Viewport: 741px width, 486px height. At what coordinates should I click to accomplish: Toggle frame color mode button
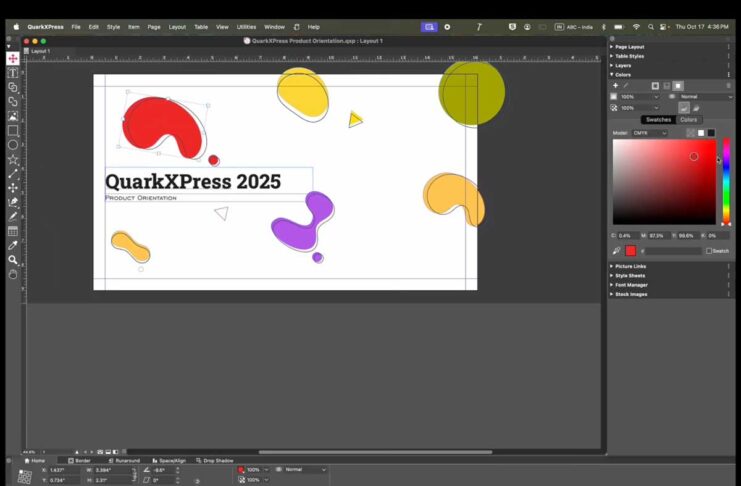(655, 86)
